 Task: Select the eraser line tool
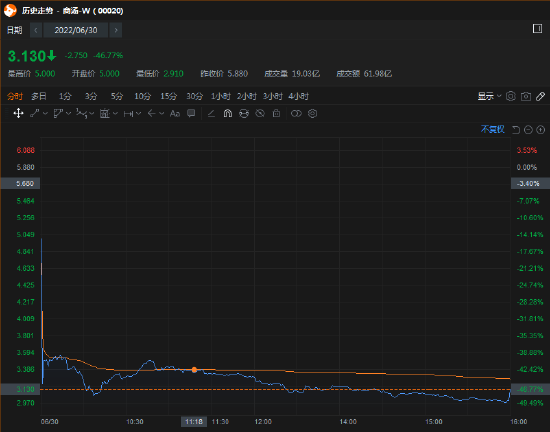[x=211, y=113]
